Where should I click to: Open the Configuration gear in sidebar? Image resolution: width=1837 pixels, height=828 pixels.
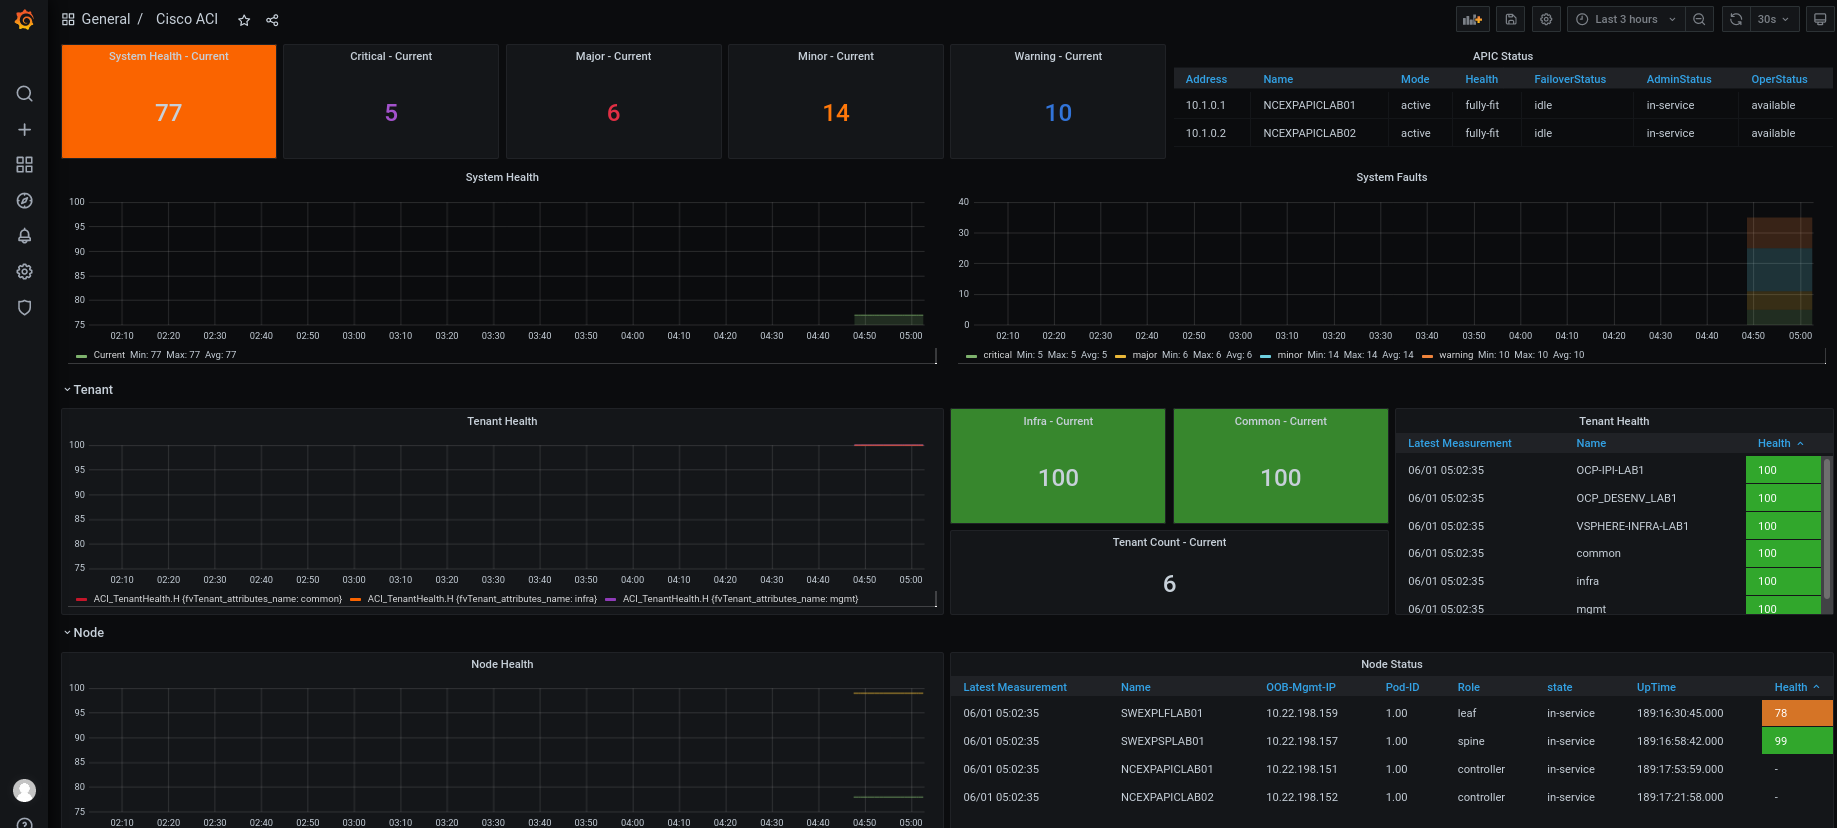coord(25,272)
